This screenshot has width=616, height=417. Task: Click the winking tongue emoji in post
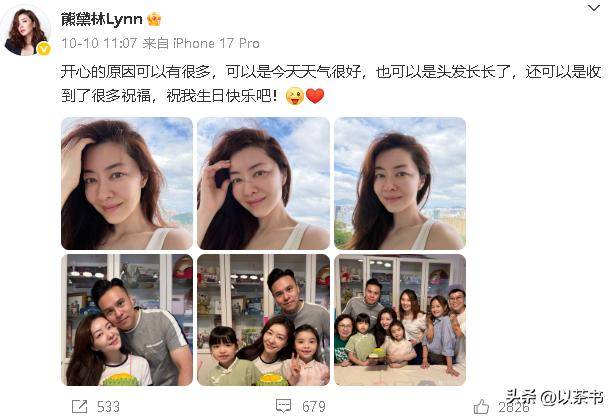coord(295,96)
